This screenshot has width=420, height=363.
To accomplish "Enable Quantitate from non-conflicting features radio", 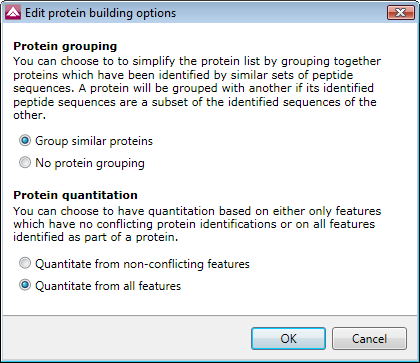I will click(x=25, y=264).
